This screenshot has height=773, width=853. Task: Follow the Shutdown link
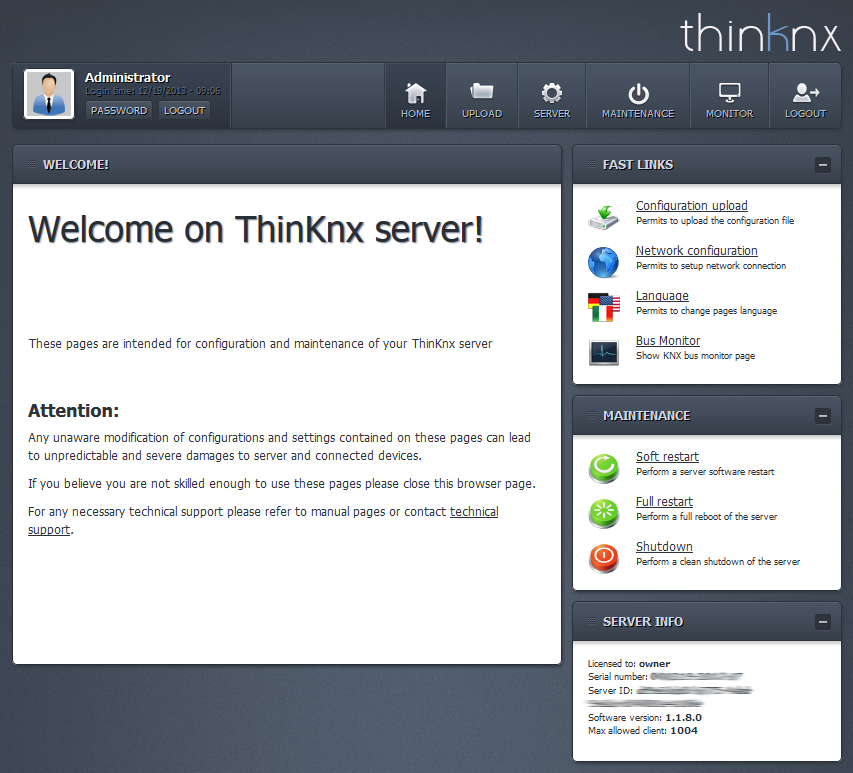(664, 547)
